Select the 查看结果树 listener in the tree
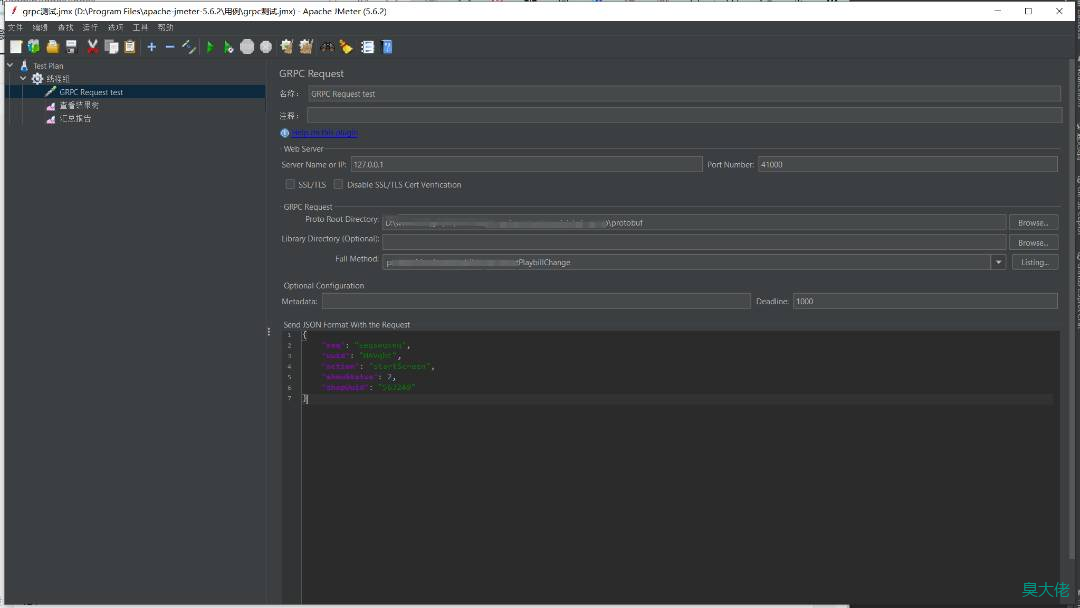This screenshot has width=1080, height=608. (x=79, y=105)
